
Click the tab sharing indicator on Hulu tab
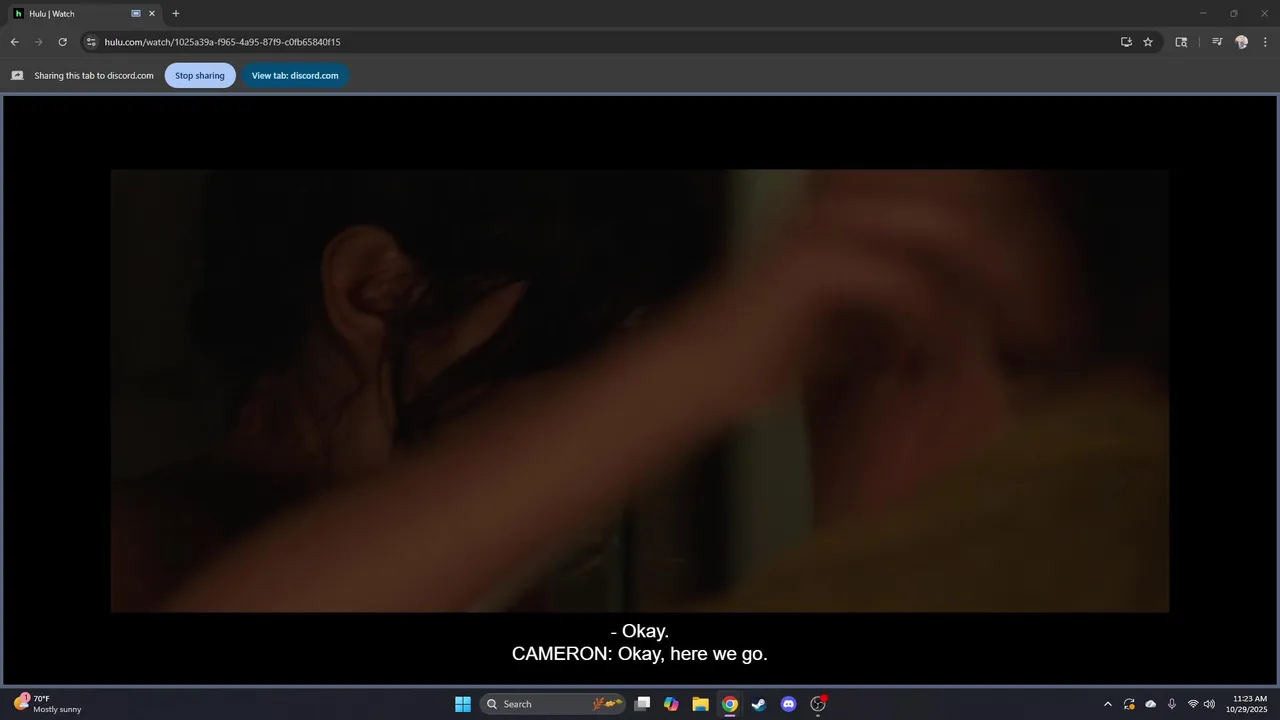click(136, 14)
